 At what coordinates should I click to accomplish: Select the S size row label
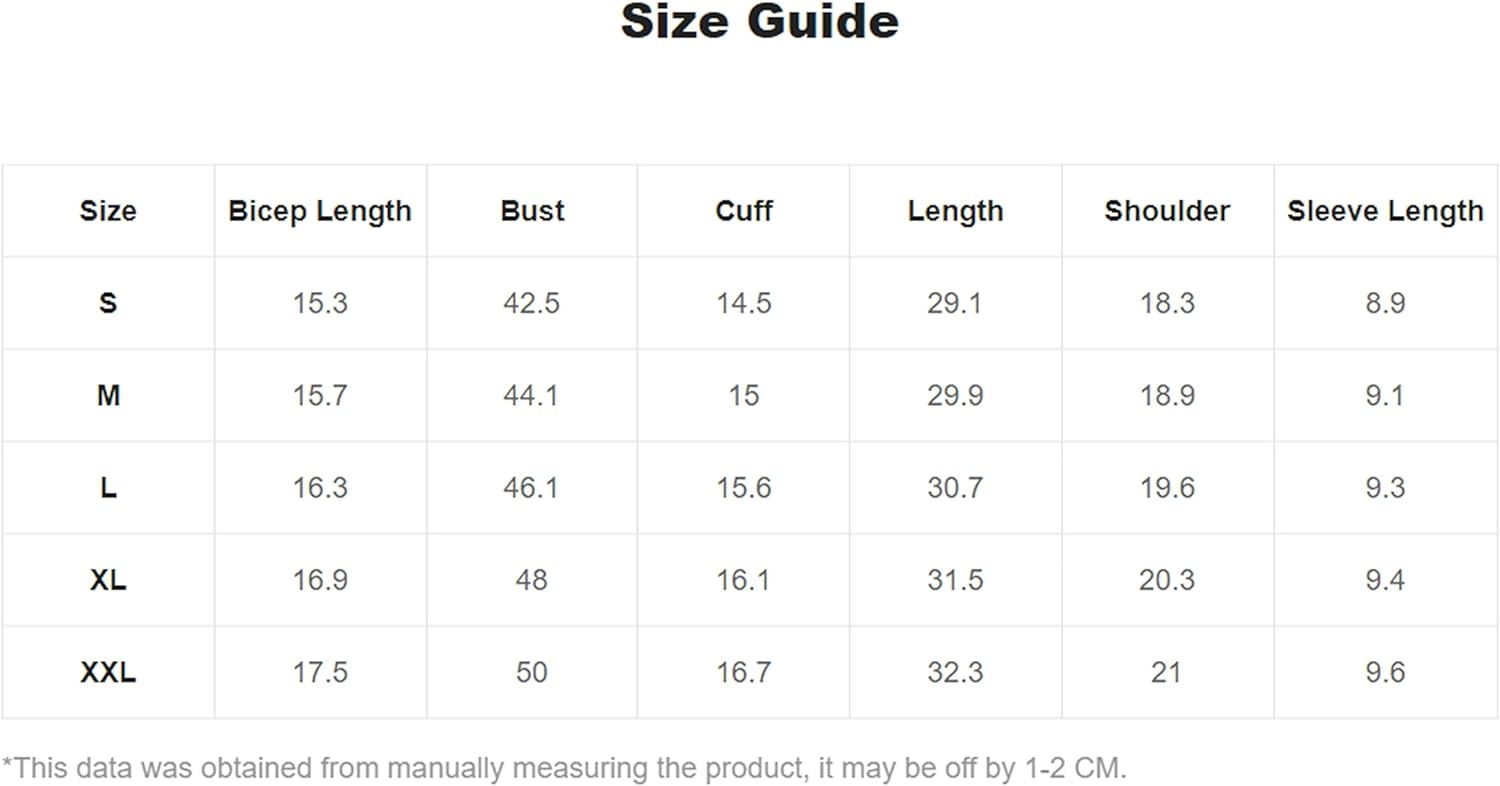point(108,303)
